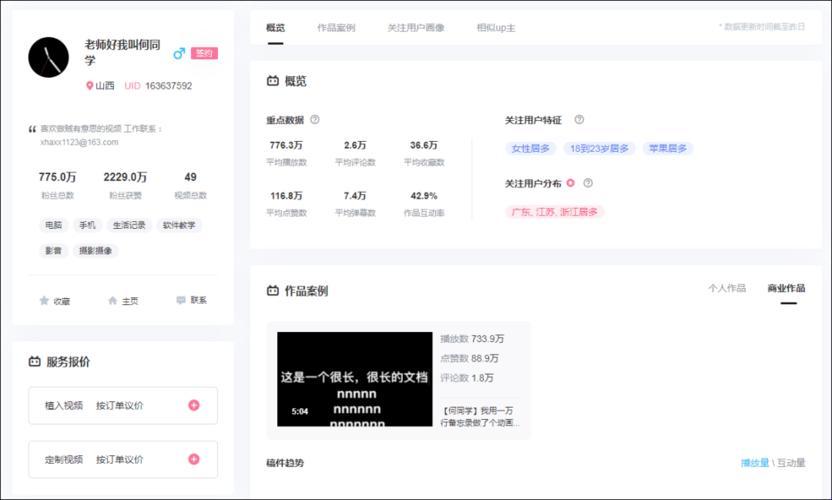Click the 36.6万 average favorites value

[424, 145]
